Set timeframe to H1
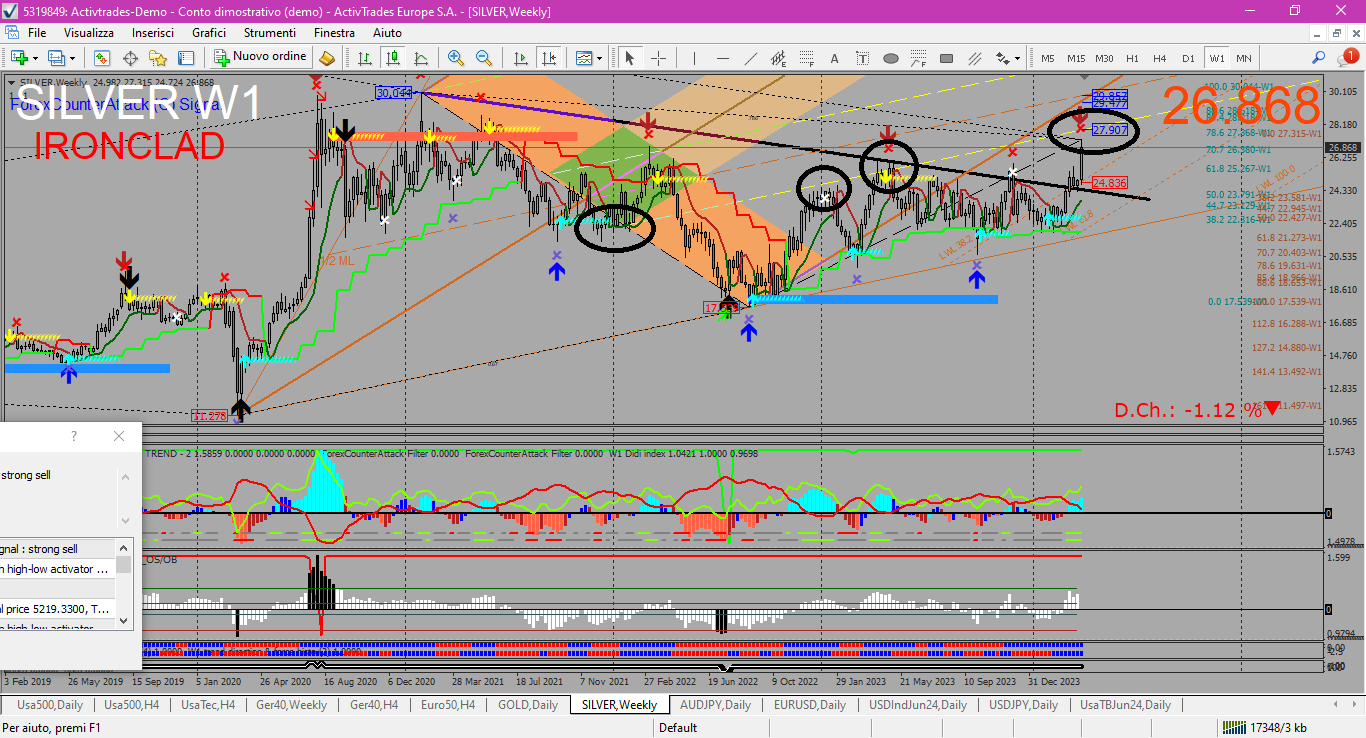1366x738 pixels. click(x=1132, y=58)
